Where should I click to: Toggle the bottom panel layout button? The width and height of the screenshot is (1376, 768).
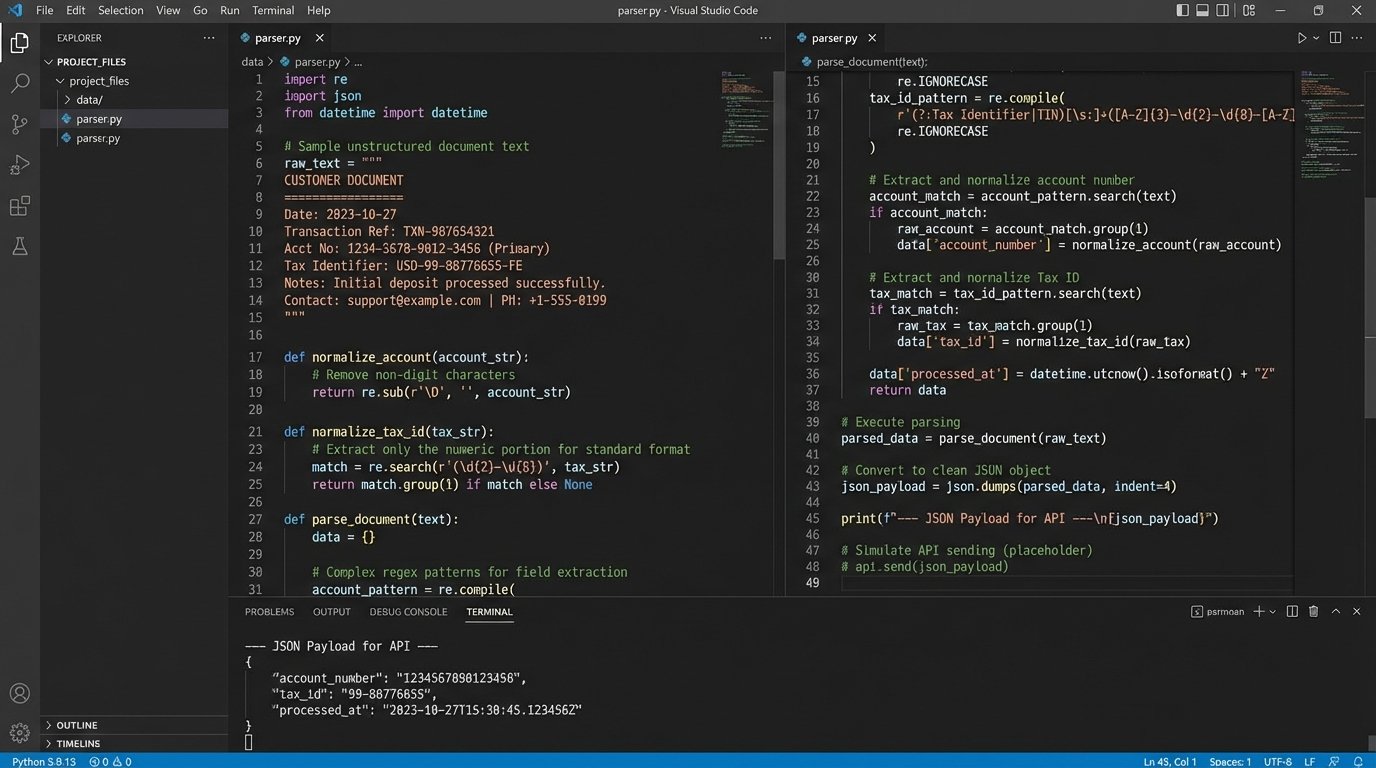(1204, 11)
